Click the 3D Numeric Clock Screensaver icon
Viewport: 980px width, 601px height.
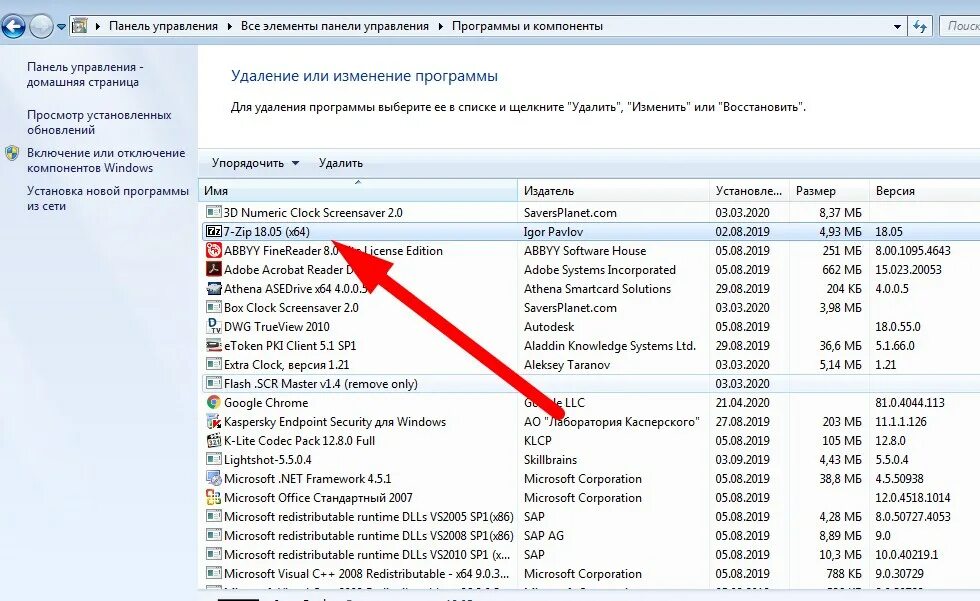point(214,212)
